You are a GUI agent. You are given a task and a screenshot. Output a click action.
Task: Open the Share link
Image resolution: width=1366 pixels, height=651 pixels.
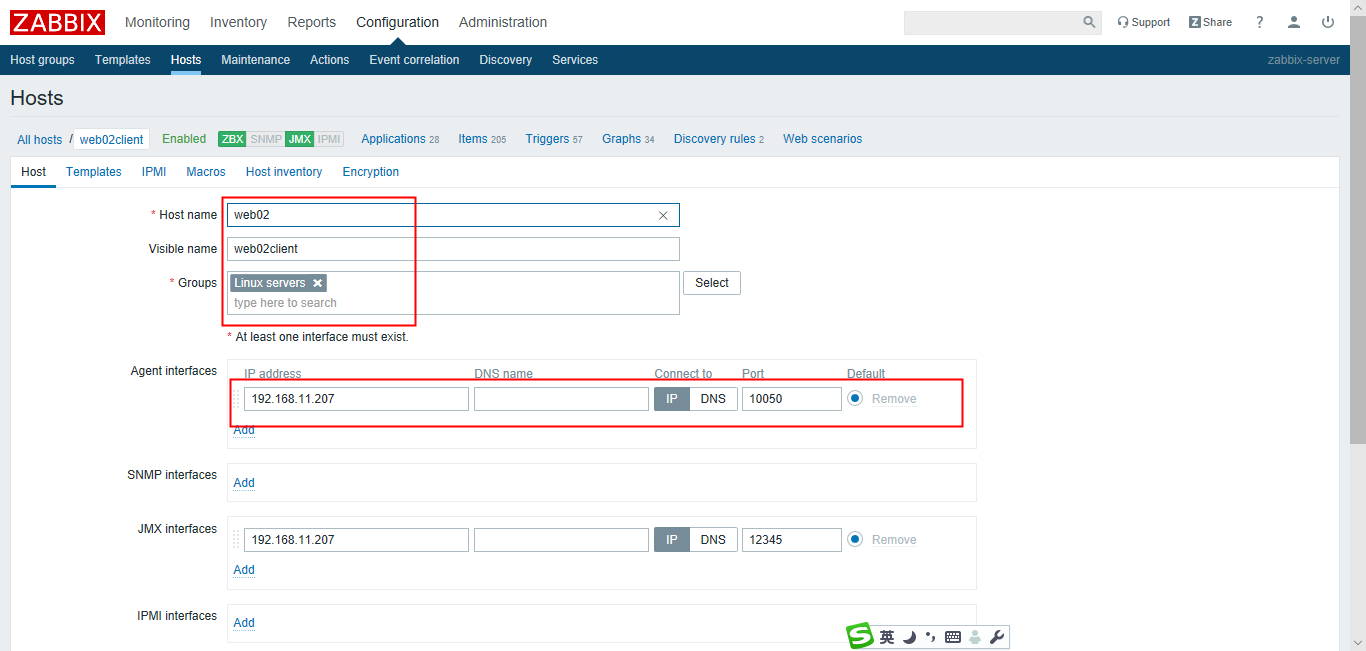pos(1210,22)
